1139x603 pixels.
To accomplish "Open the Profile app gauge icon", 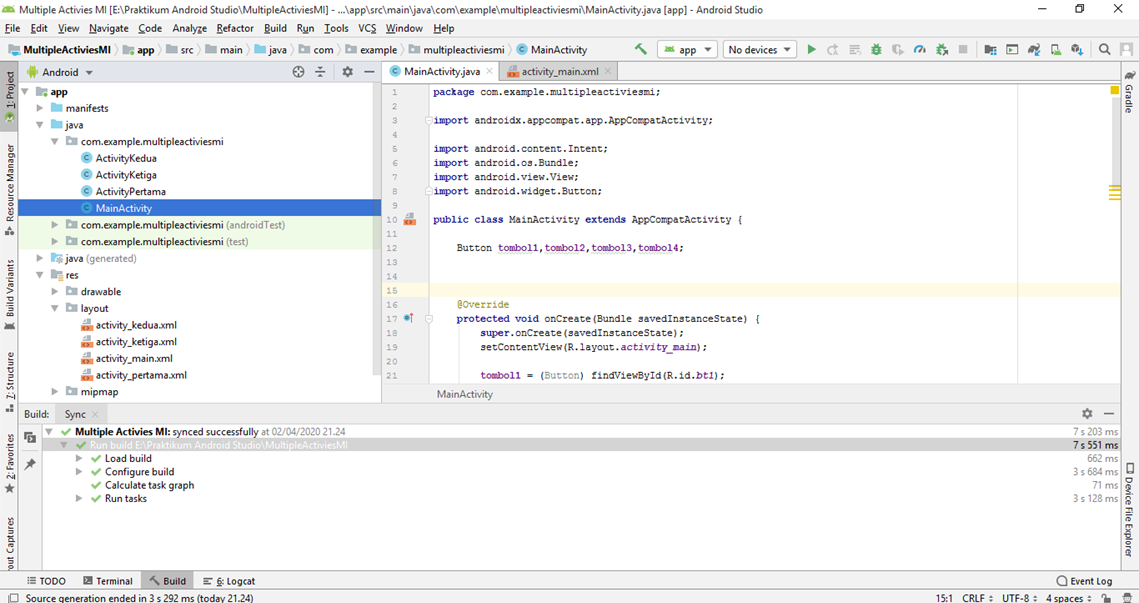I will pos(920,49).
